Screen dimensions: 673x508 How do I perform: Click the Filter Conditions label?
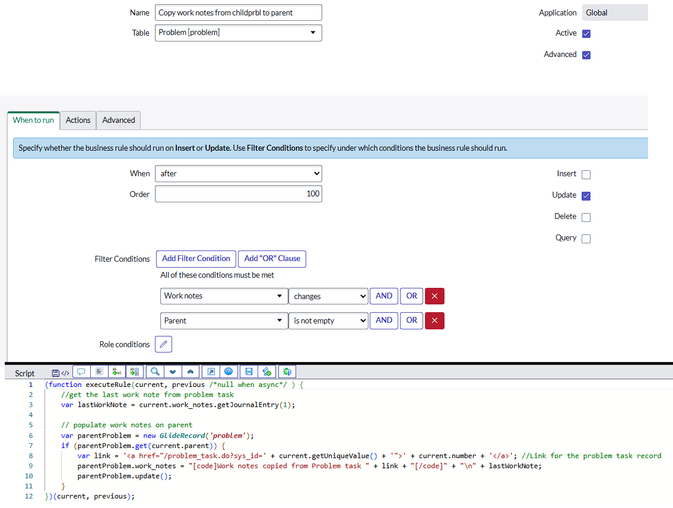122,259
